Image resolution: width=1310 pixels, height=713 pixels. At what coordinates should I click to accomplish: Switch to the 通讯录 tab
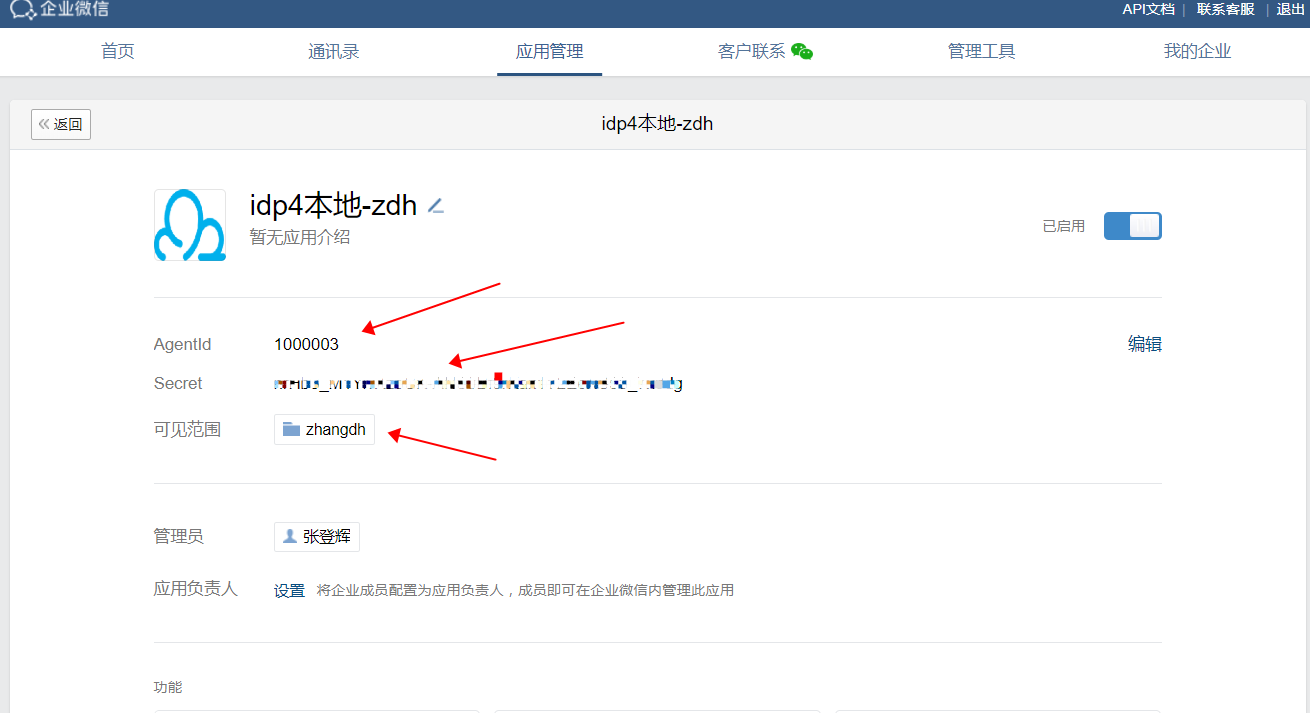(334, 52)
